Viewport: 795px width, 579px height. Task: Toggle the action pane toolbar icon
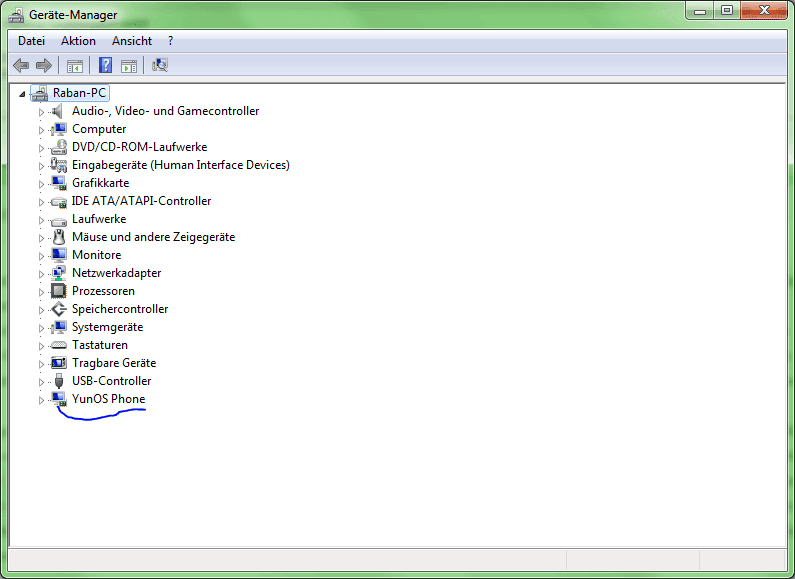tap(129, 66)
